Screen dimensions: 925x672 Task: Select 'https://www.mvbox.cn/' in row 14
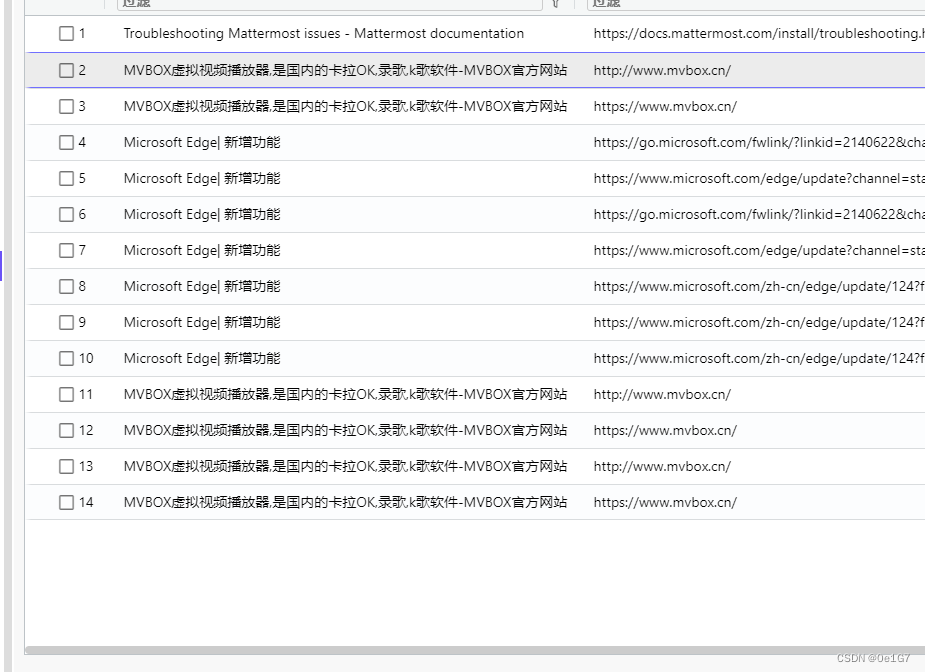tap(665, 503)
